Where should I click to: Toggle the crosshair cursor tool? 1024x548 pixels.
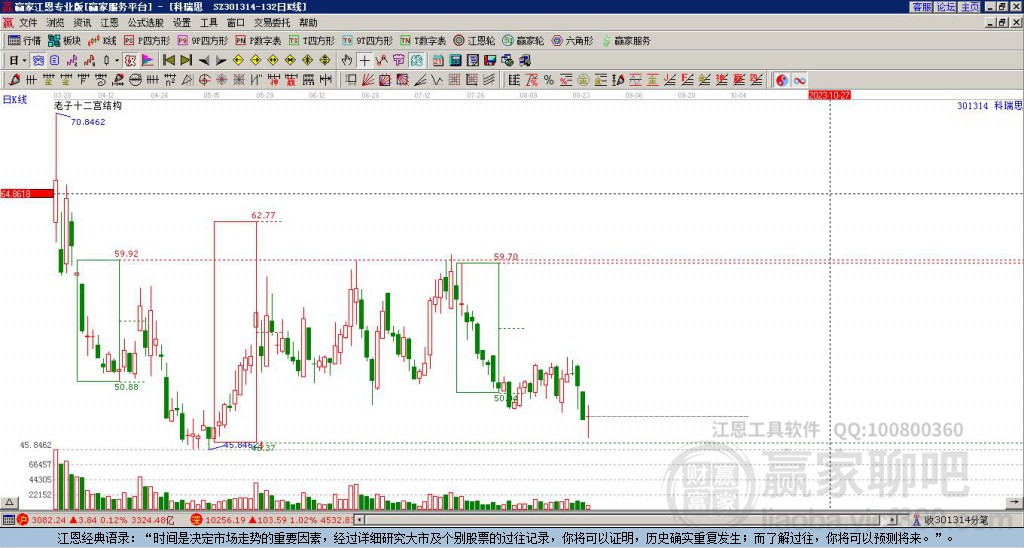[364, 60]
